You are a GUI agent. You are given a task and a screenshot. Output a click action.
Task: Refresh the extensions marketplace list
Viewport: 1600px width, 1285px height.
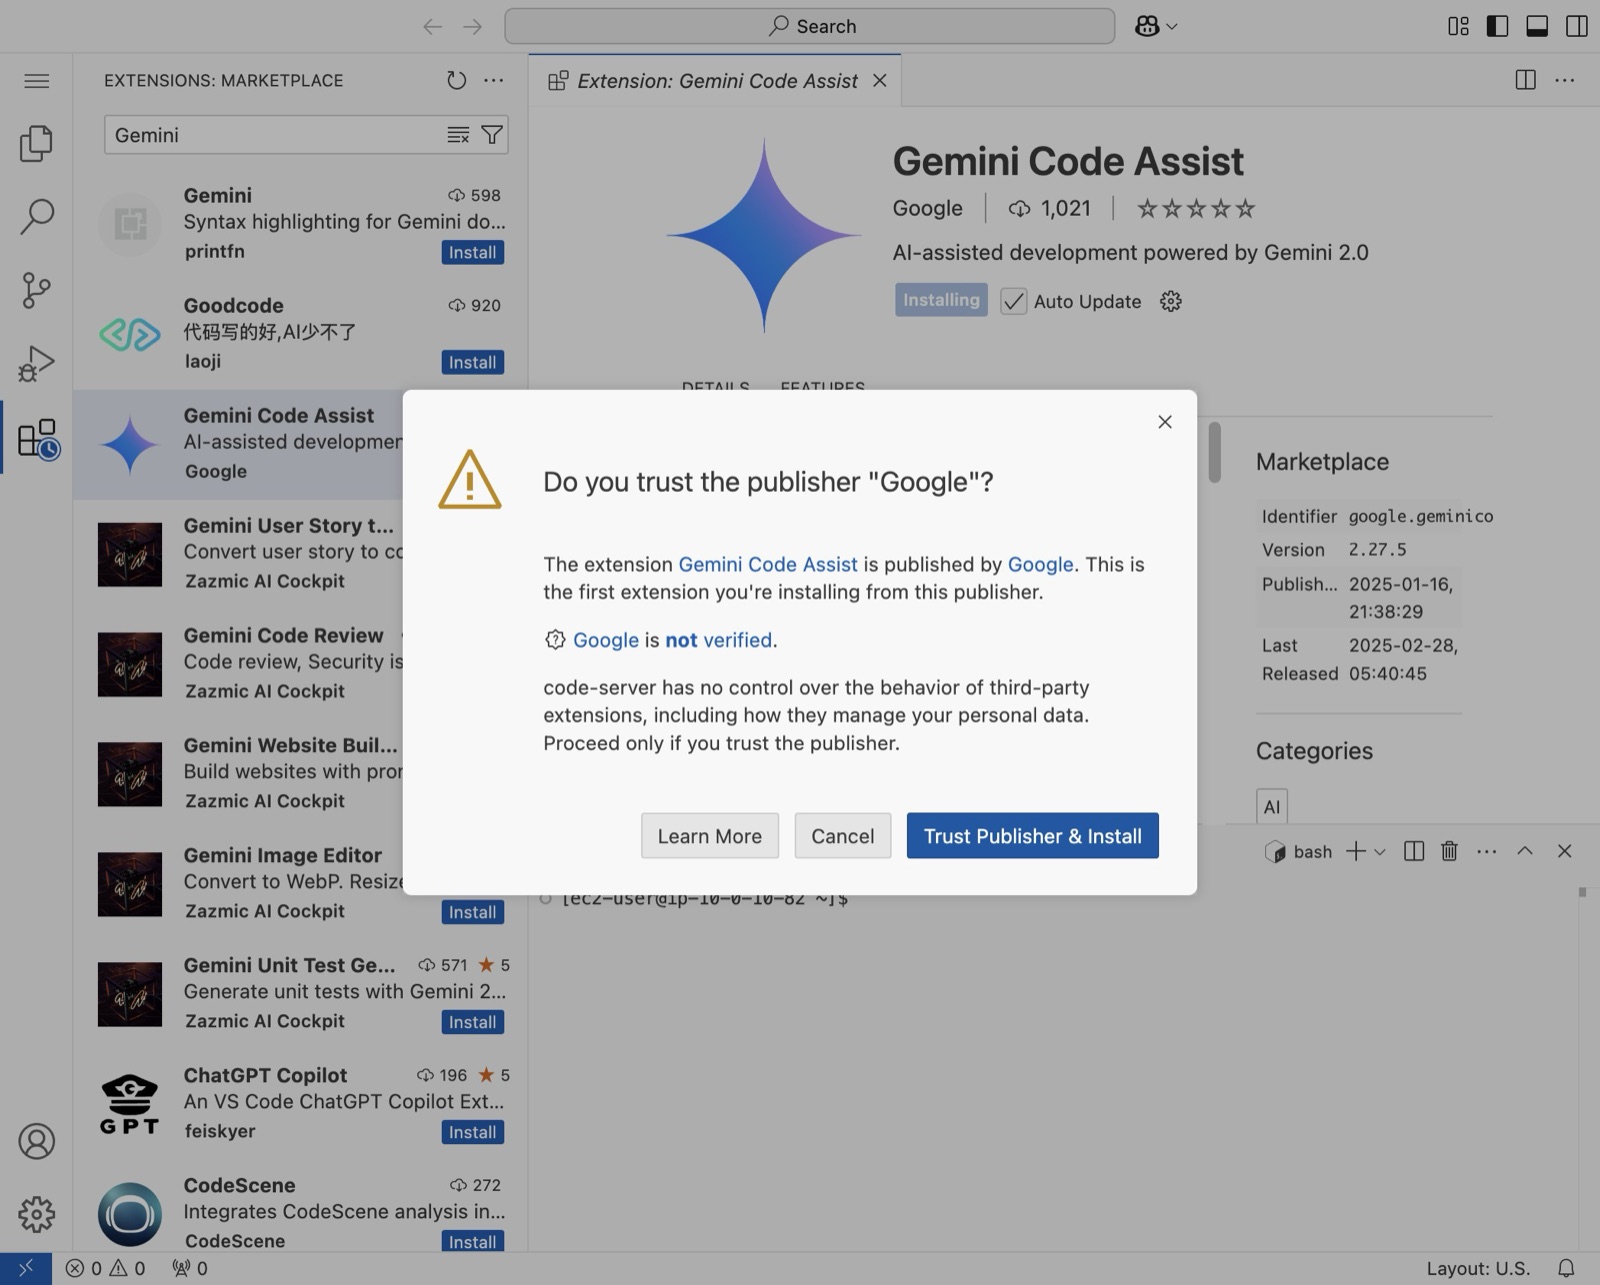pos(456,81)
